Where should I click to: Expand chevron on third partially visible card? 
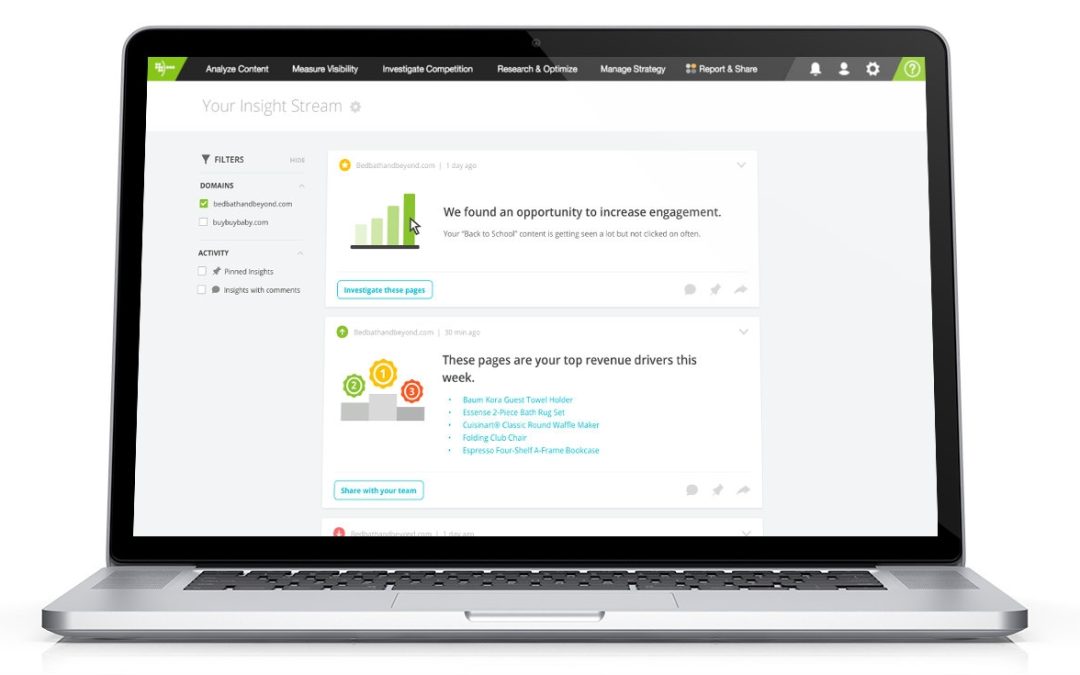tap(747, 532)
